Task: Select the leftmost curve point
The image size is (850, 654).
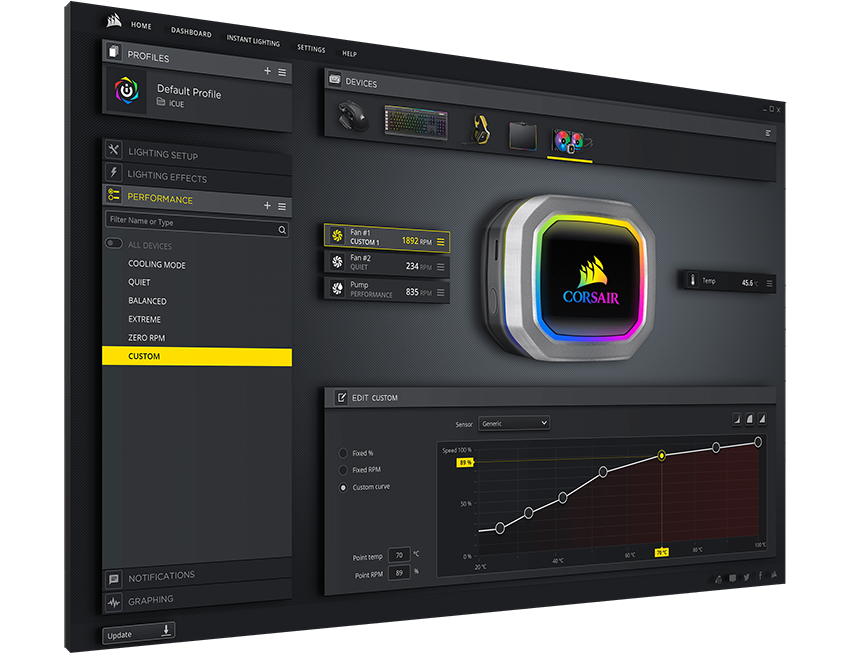Action: 500,528
